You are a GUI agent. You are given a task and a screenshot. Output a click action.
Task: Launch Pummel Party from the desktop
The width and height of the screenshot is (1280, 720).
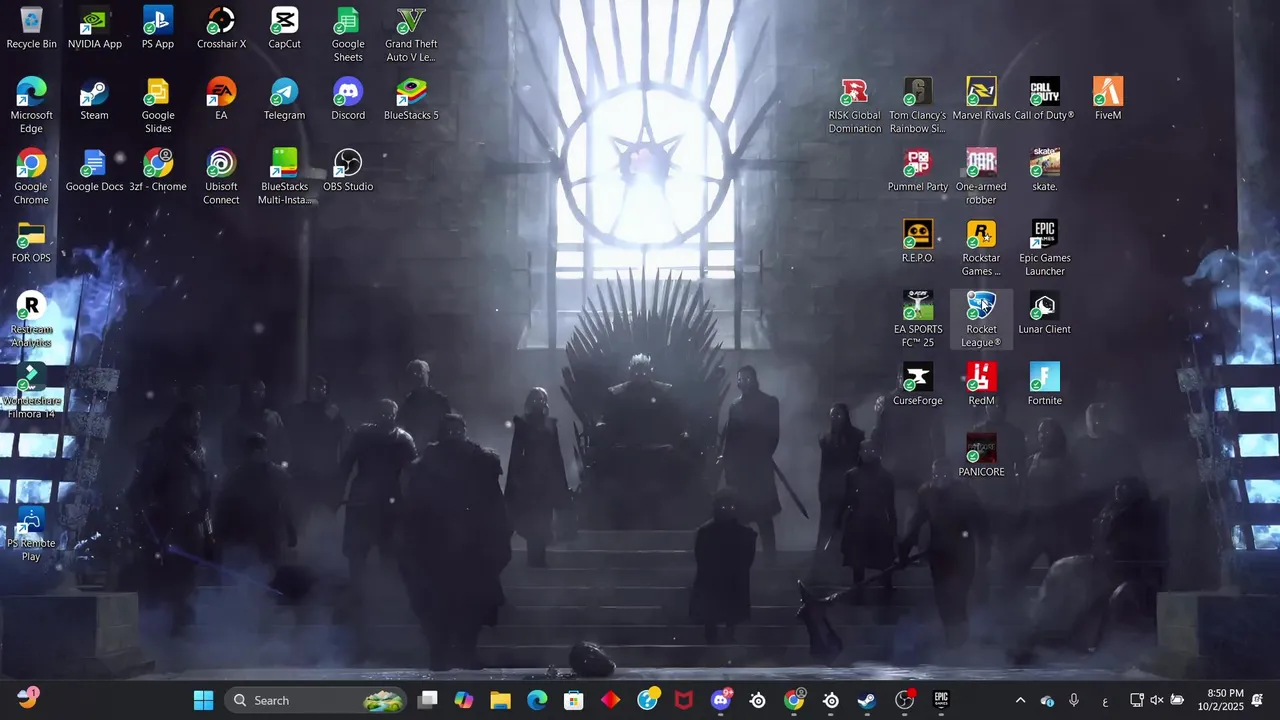click(917, 171)
